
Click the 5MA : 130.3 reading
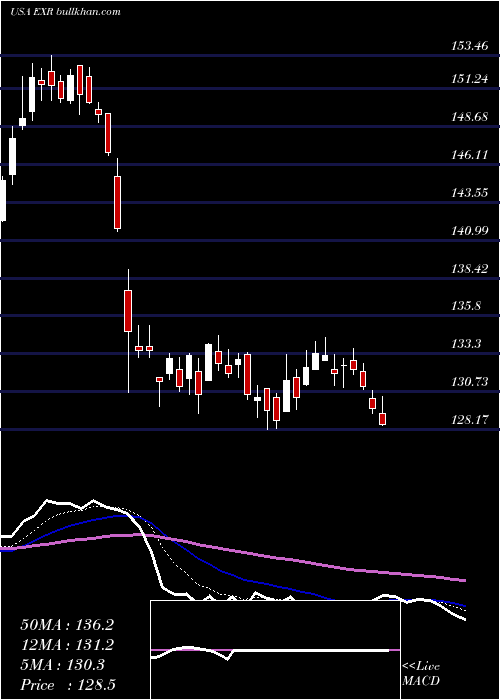tap(62, 665)
